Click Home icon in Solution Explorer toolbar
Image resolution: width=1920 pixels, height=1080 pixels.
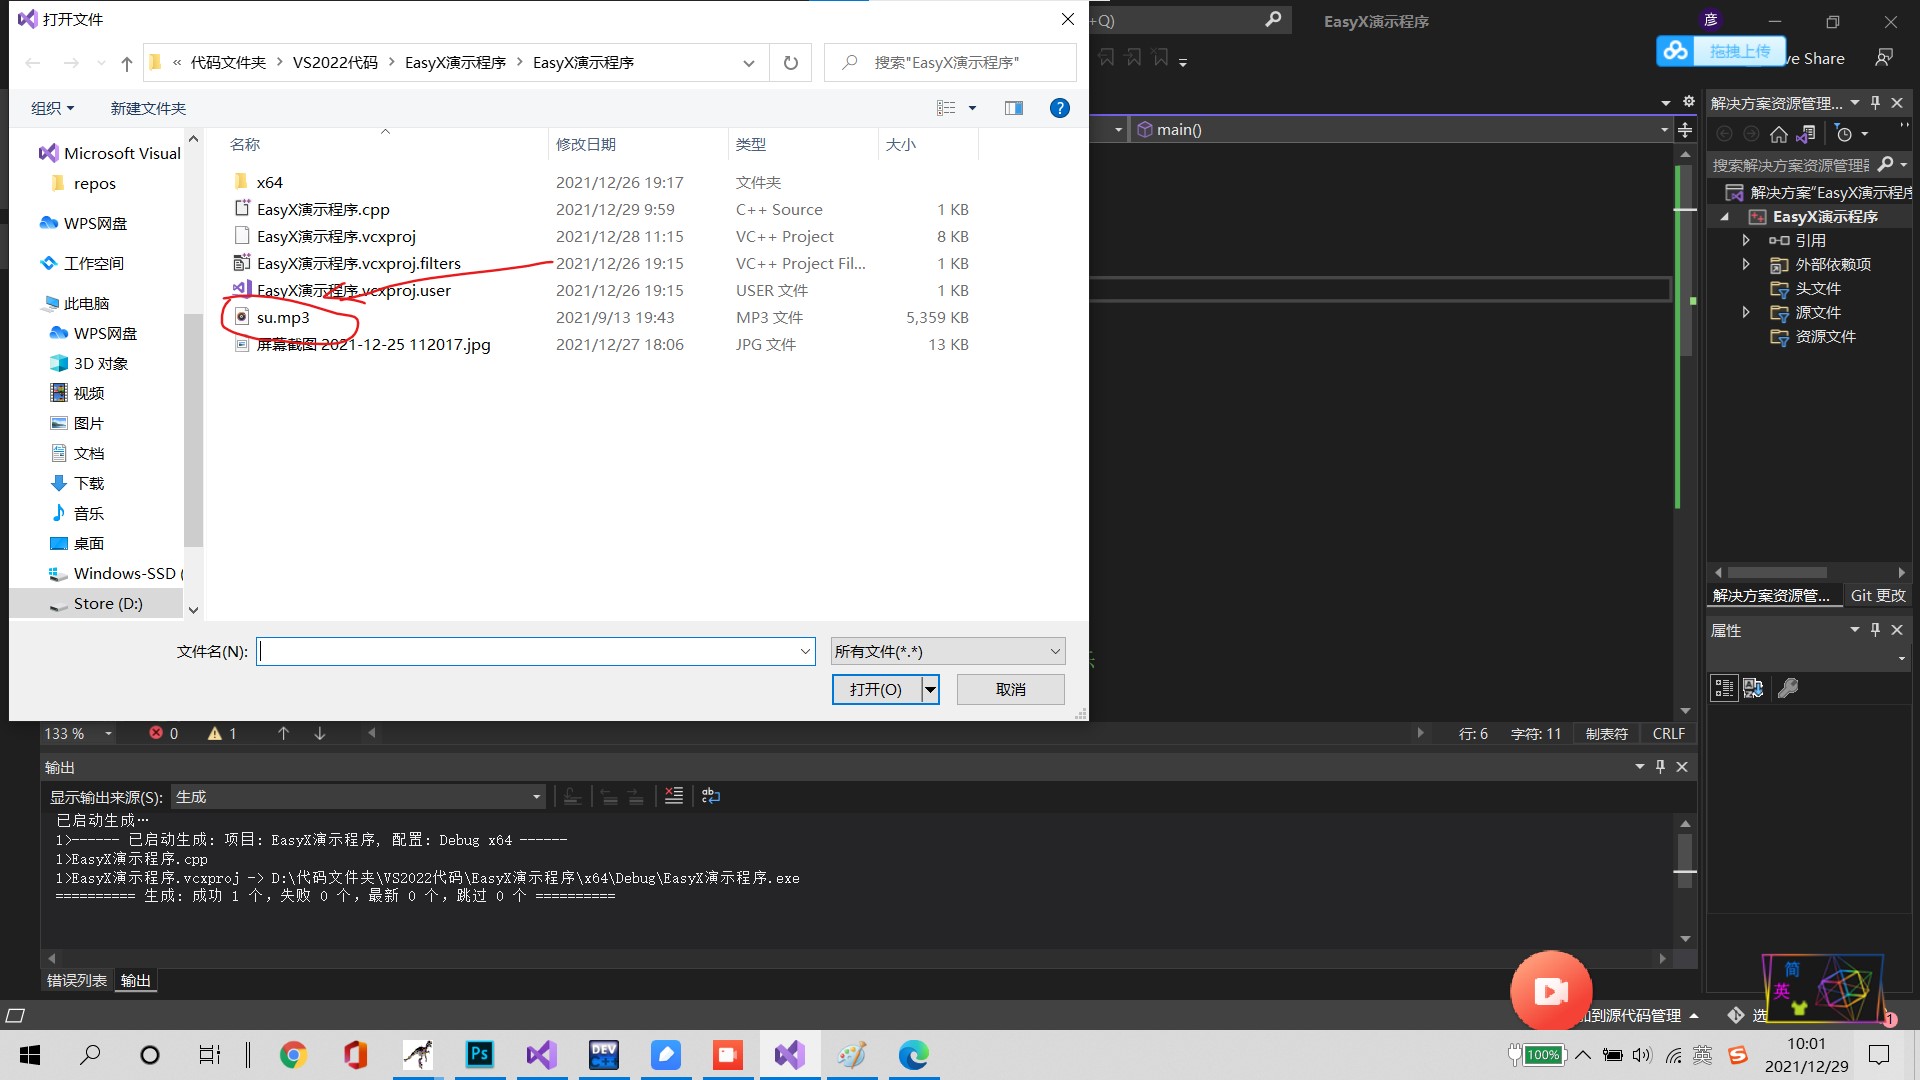1778,134
